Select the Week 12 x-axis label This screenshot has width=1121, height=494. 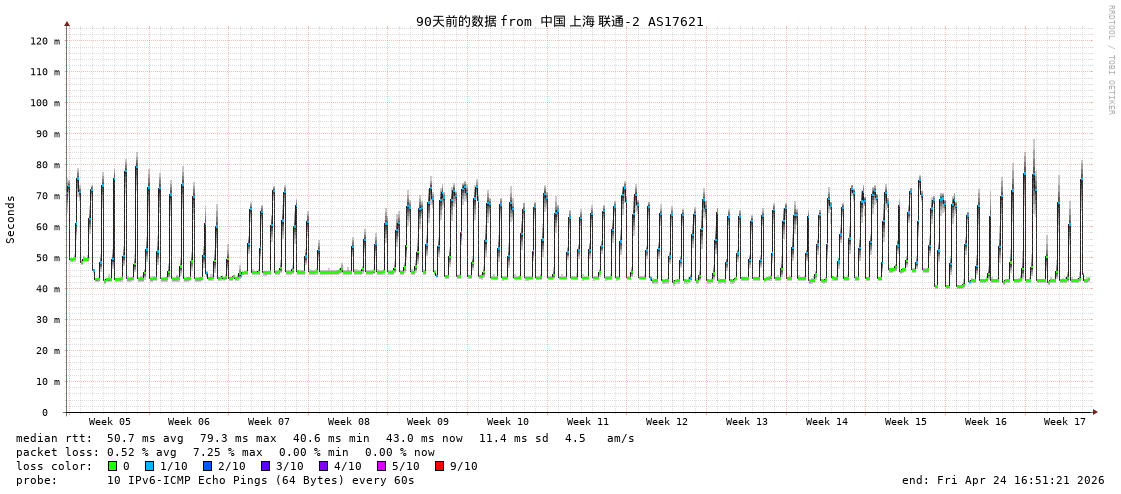click(667, 422)
